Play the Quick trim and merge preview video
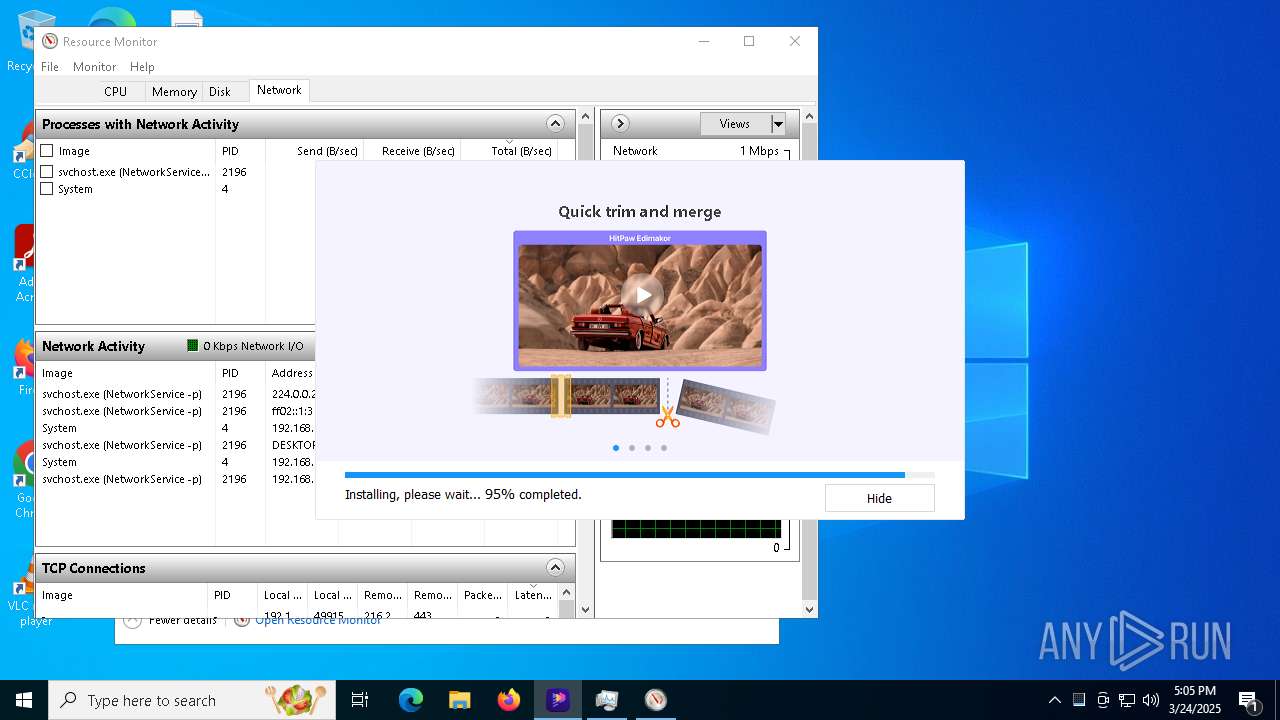The width and height of the screenshot is (1280, 720). (x=641, y=296)
